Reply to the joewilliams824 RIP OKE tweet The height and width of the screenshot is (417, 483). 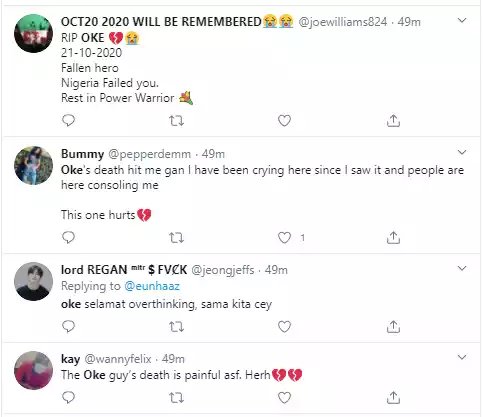[x=68, y=120]
